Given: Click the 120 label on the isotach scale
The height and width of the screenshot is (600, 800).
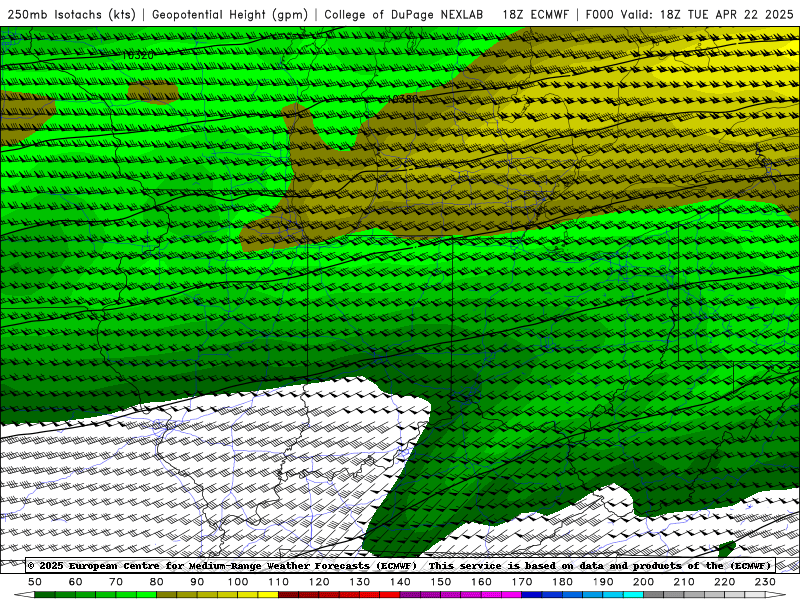Looking at the screenshot, I should coord(319,582).
